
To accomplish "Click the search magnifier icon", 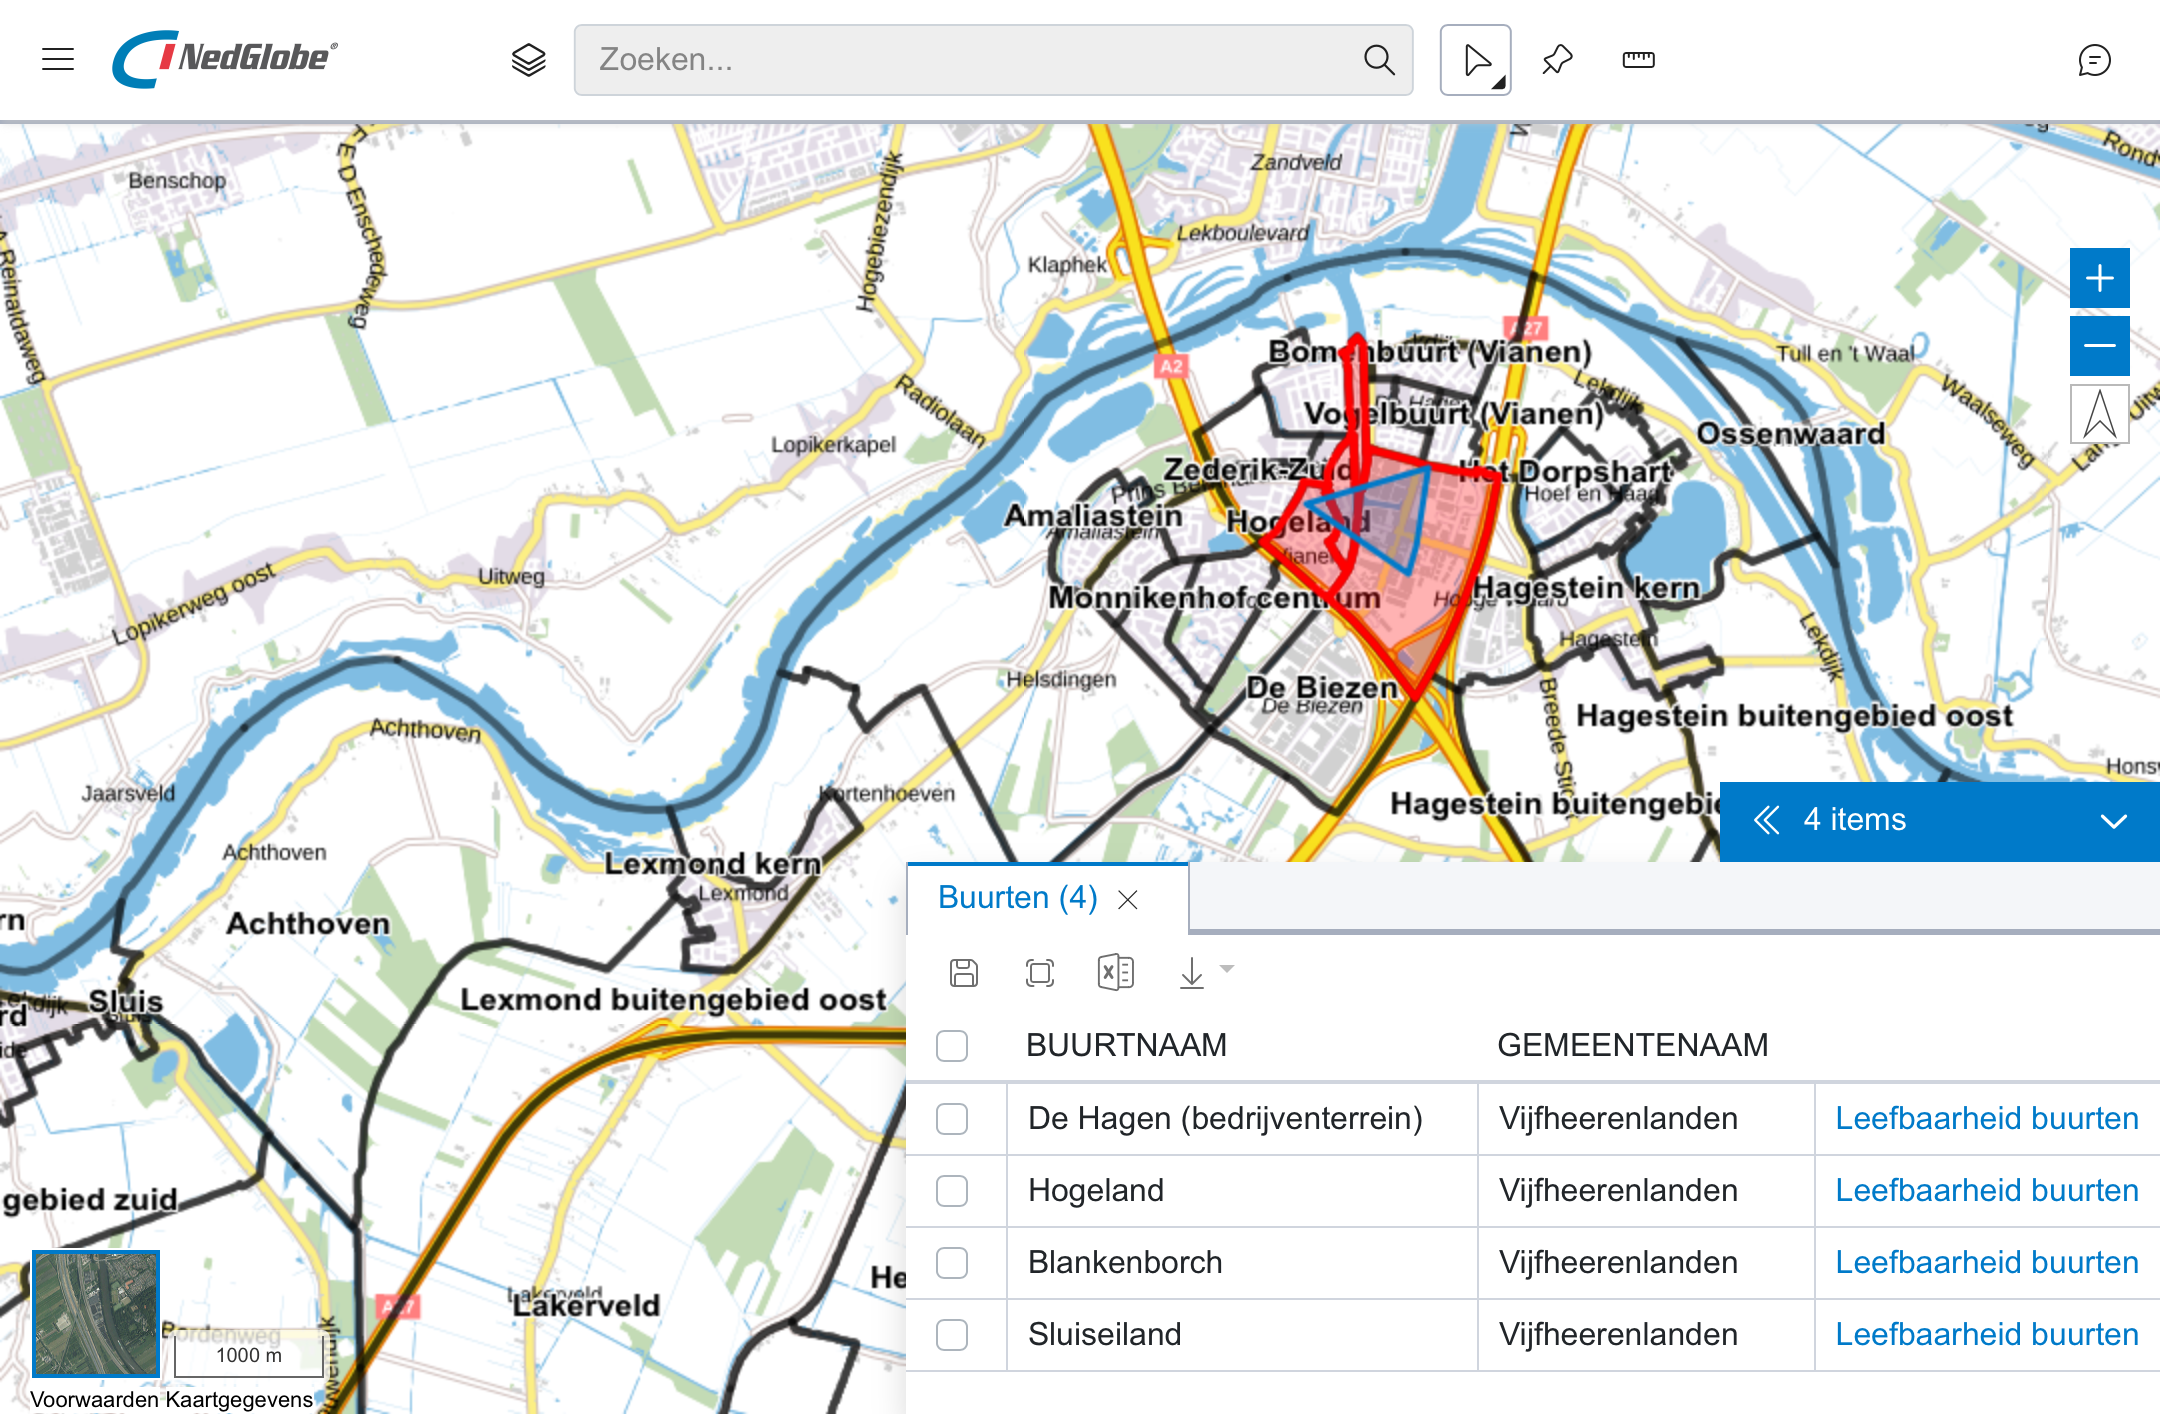I will pos(1379,60).
